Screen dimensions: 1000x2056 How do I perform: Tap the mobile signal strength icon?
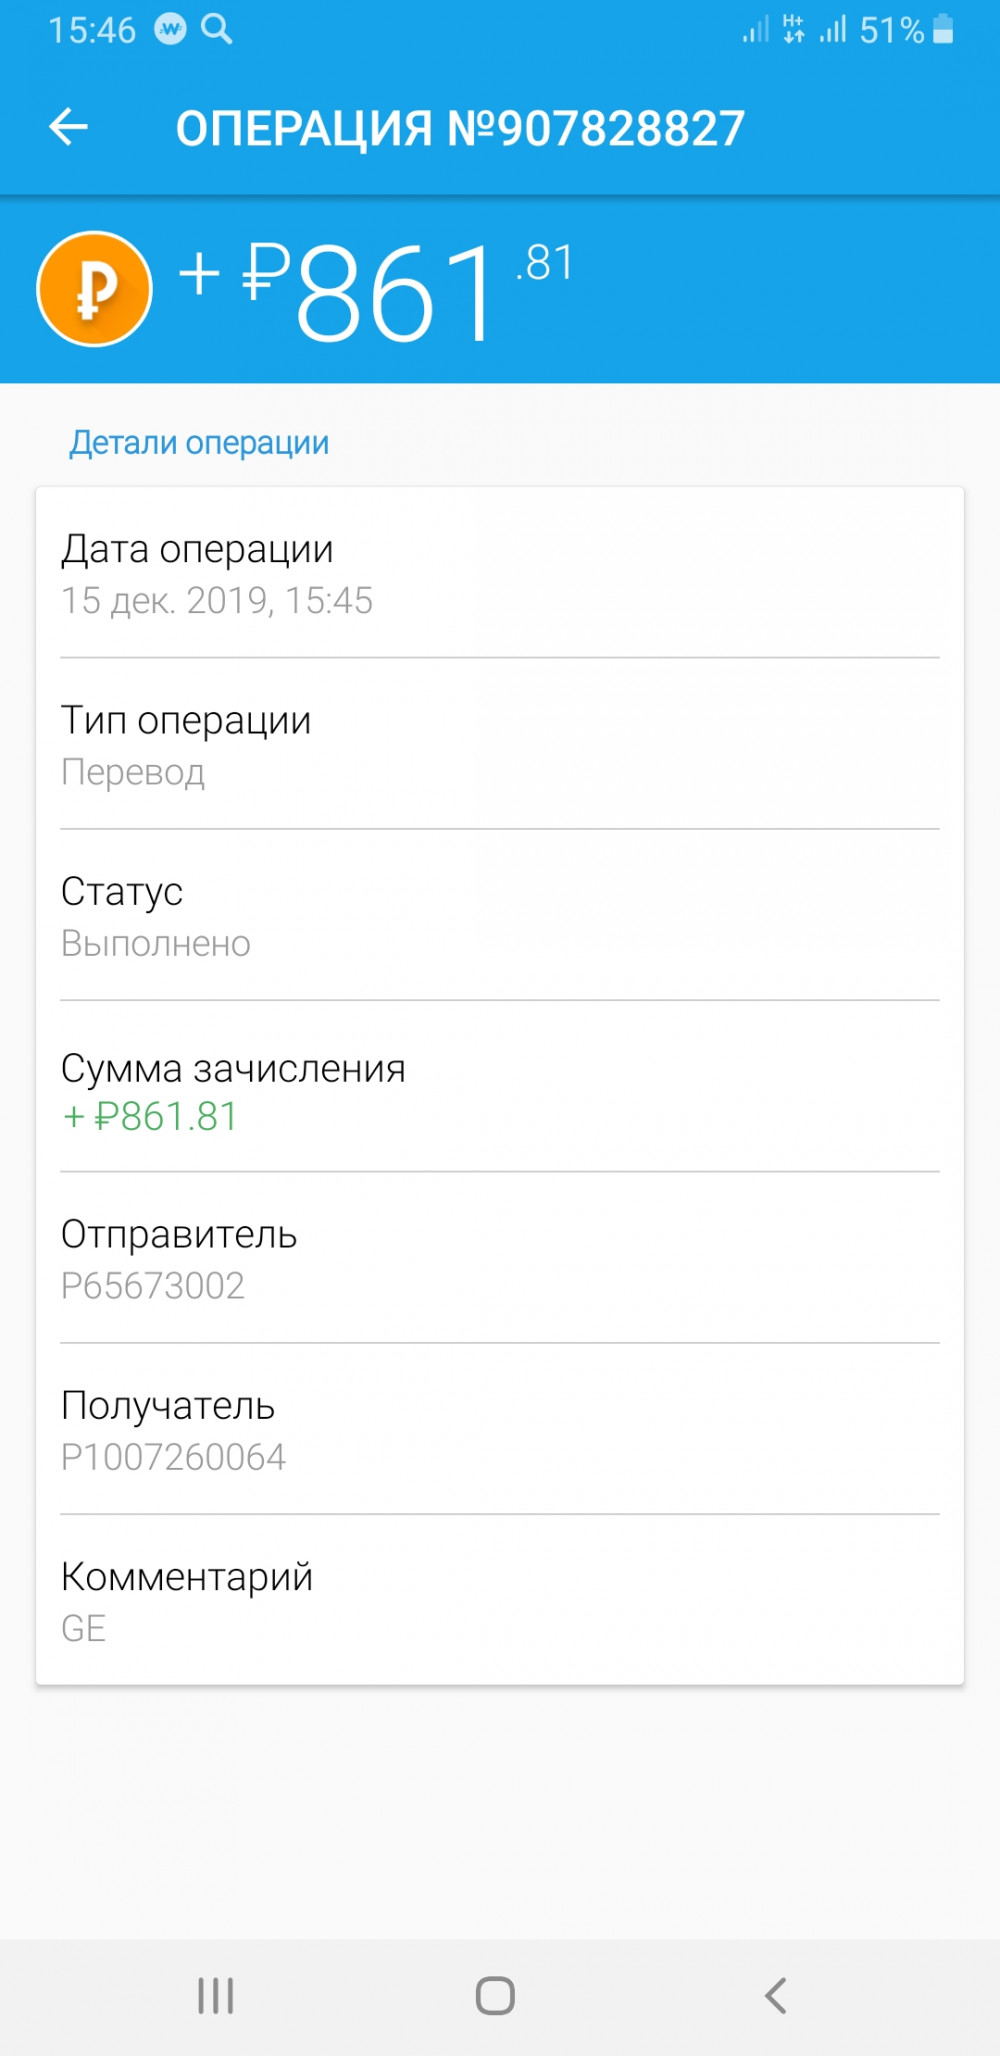pos(833,29)
